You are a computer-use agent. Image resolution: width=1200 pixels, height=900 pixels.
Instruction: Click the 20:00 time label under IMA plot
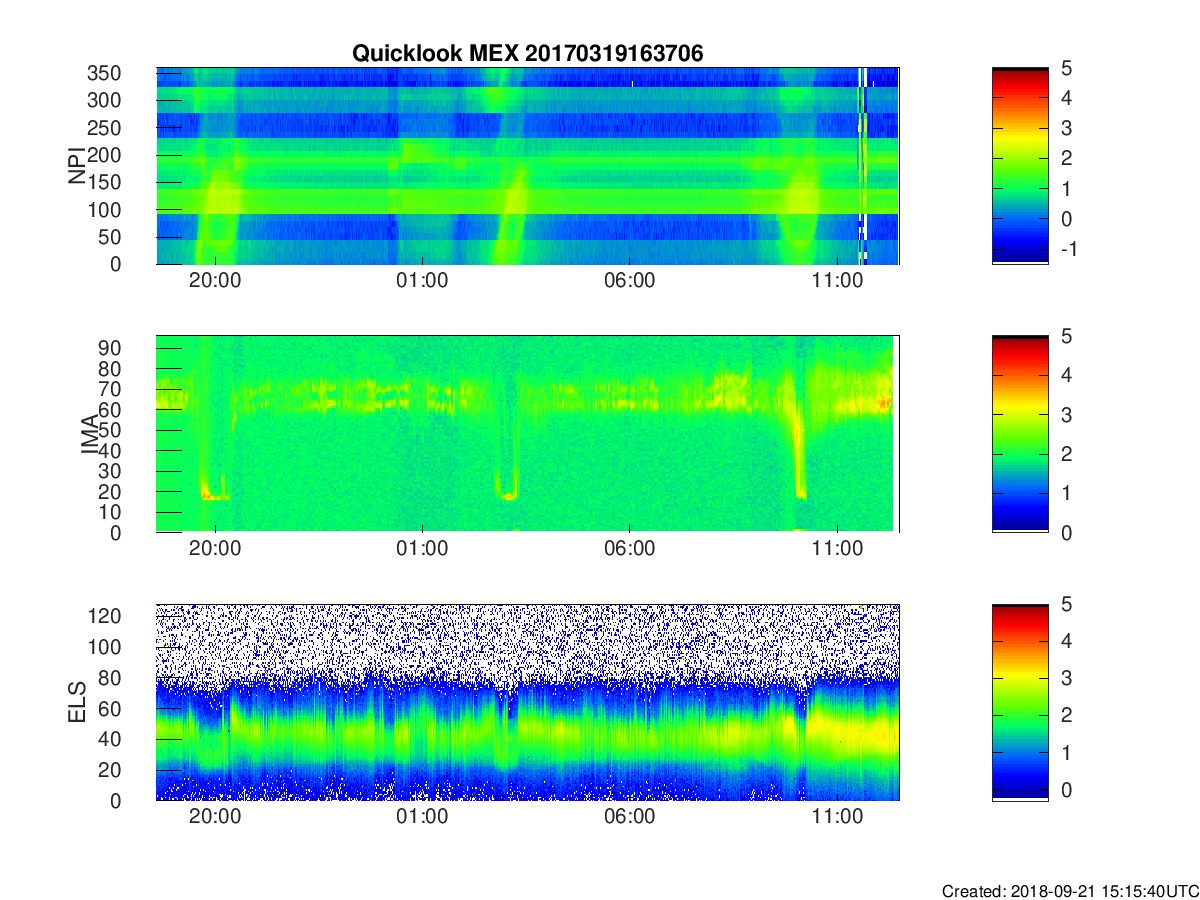[x=216, y=549]
